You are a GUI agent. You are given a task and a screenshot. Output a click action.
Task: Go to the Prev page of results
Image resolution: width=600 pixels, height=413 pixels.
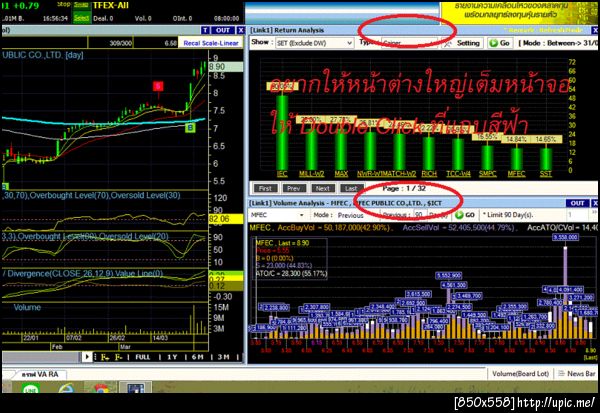tap(293, 188)
